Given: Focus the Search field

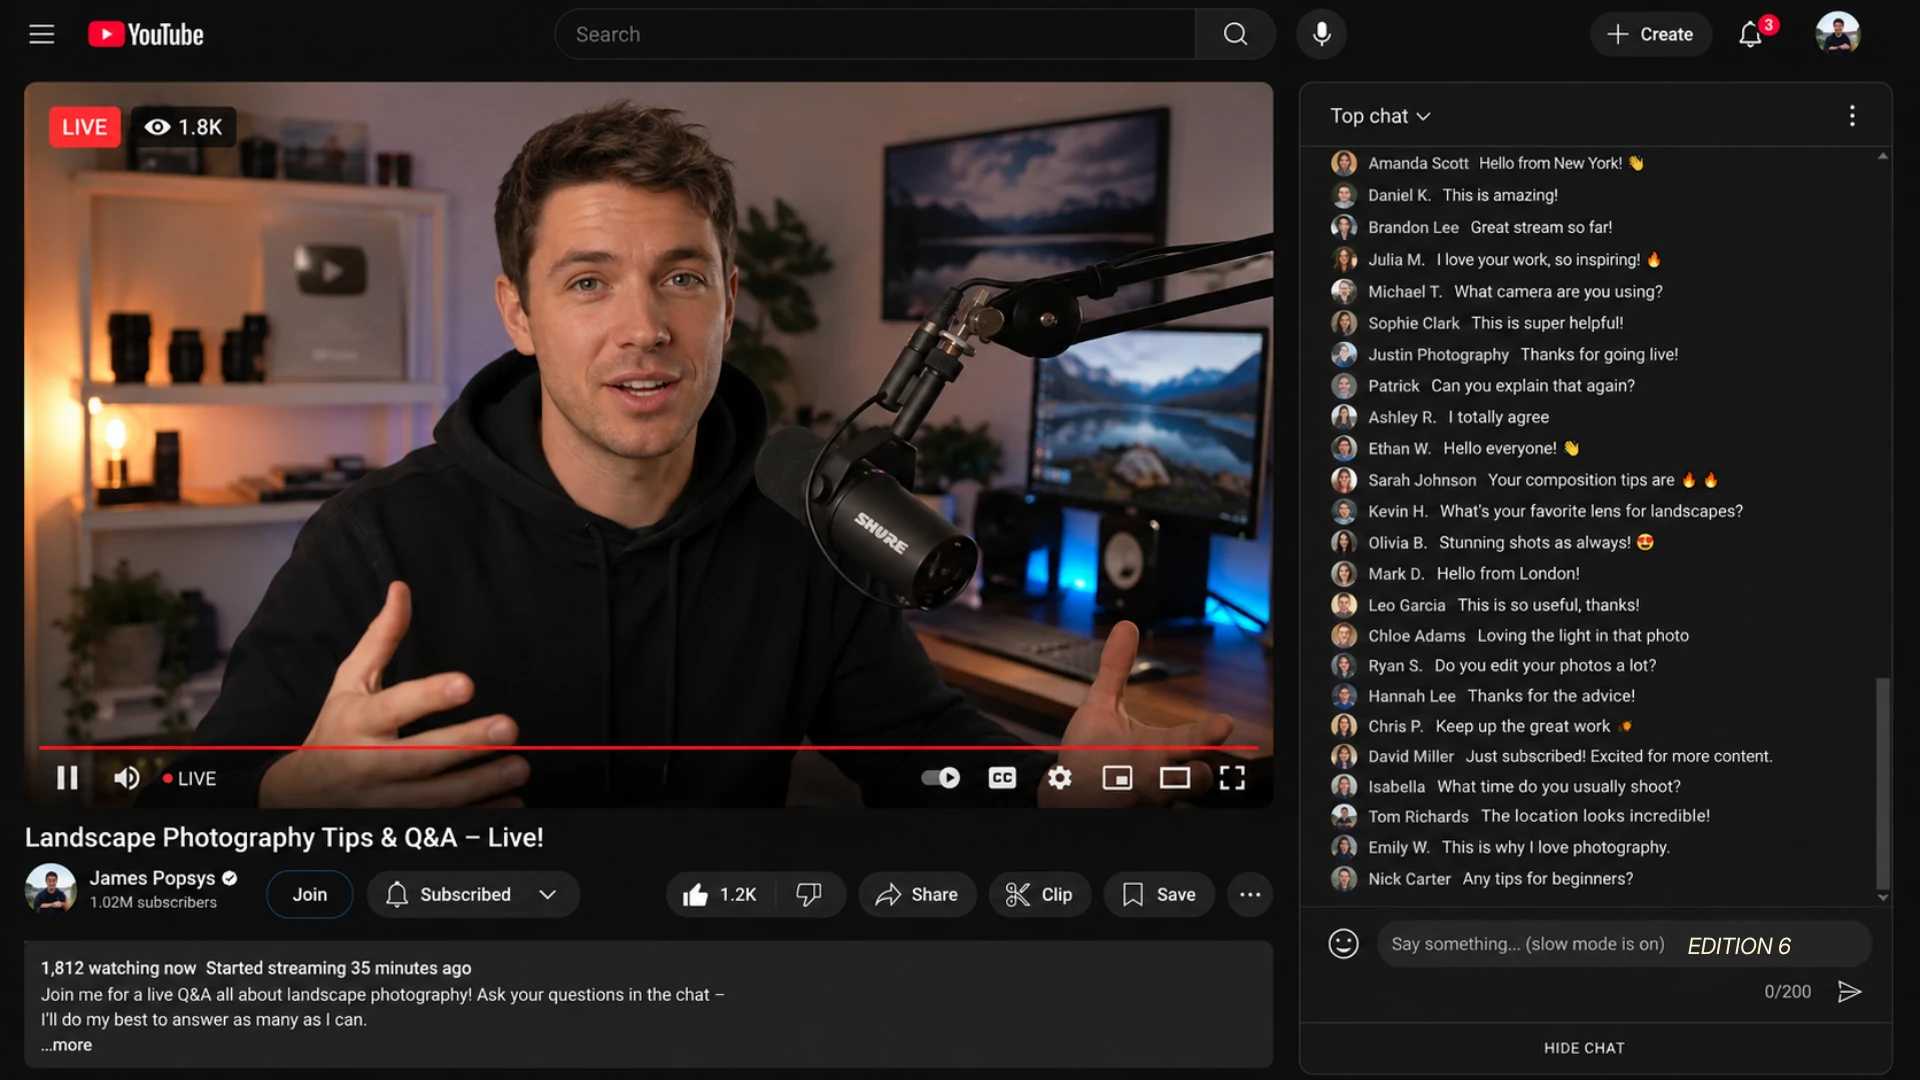Looking at the screenshot, I should 875,34.
